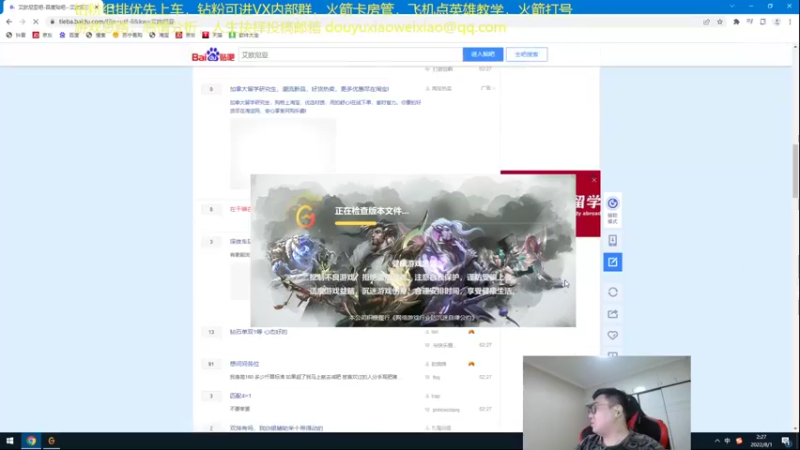Stop loading the page with the X button
This screenshot has height=450, width=800.
click(x=36, y=22)
